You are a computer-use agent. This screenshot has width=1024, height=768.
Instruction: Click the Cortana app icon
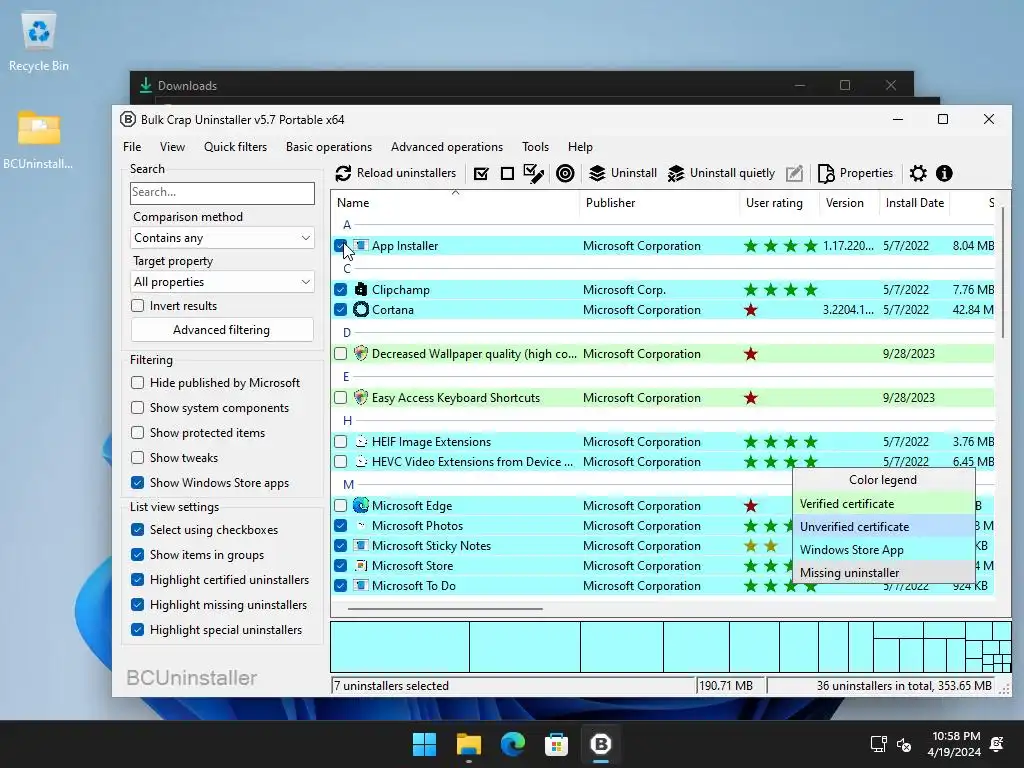pos(360,310)
